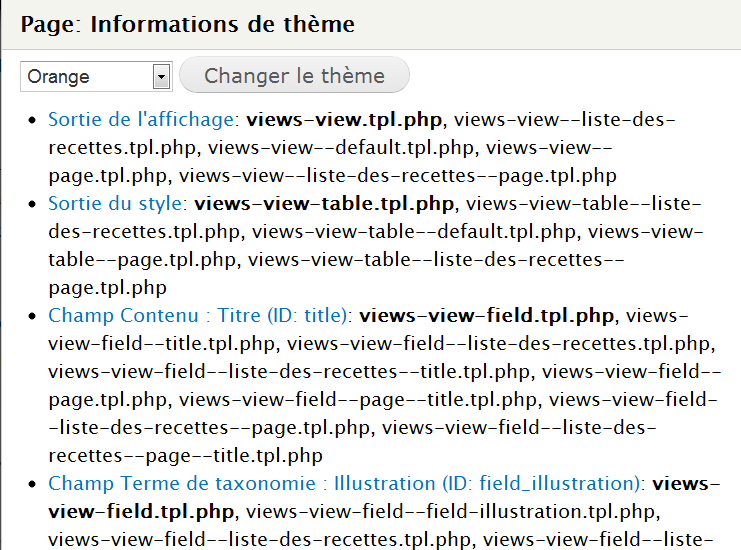This screenshot has width=741, height=550.
Task: Click bold views-view-table.tpl.php template name
Action: 324,204
